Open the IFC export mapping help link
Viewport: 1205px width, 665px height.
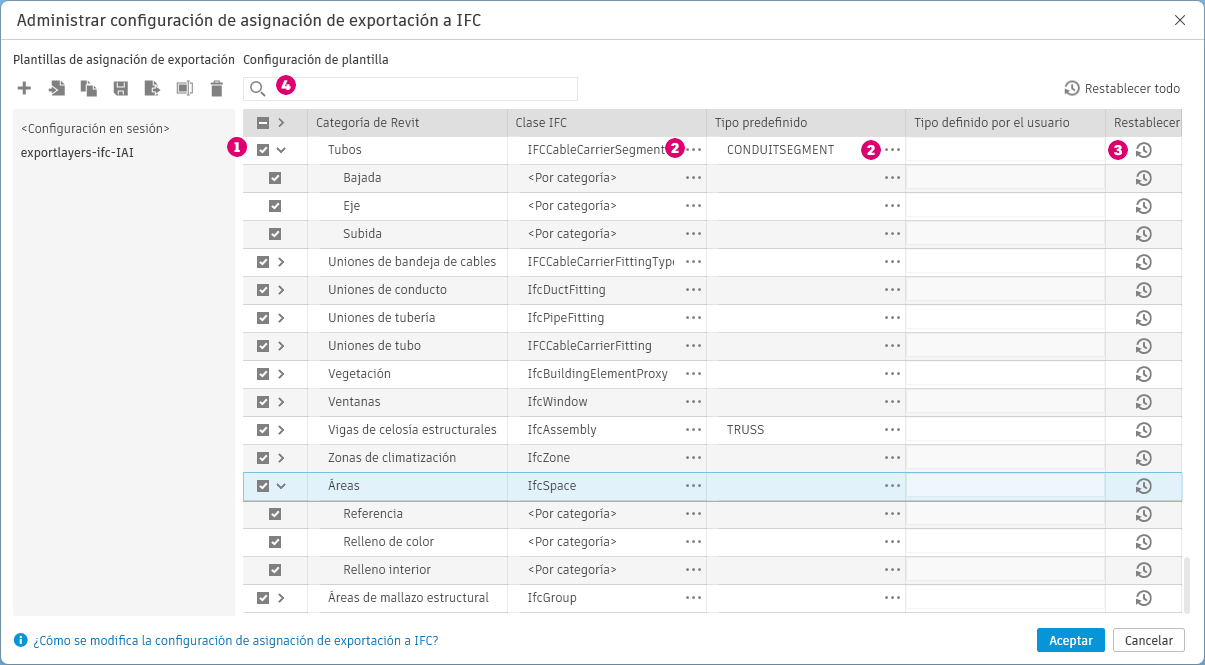click(236, 640)
